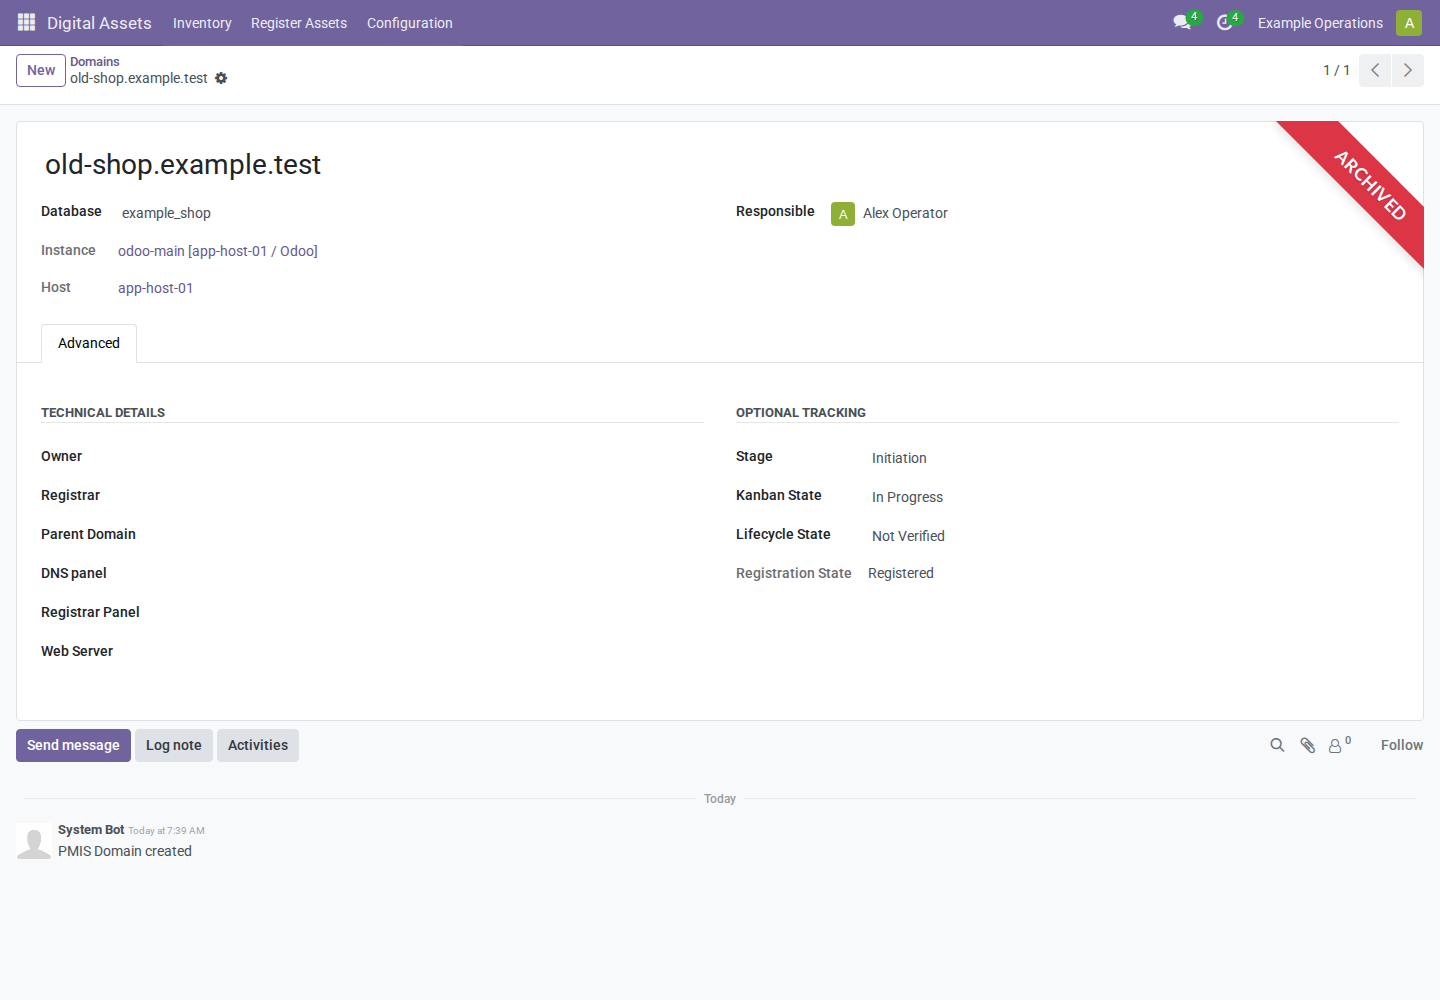This screenshot has width=1440, height=1000.
Task: Click Lifecycle State value Not Verified
Action: [x=908, y=536]
